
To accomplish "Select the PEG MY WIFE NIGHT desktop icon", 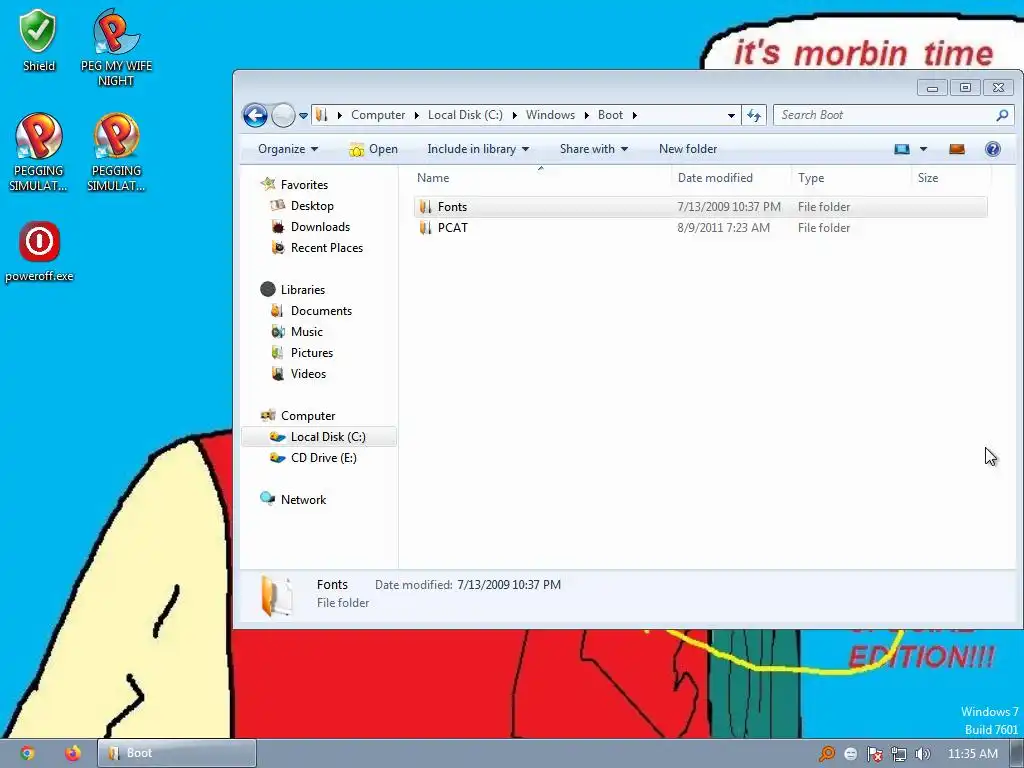I will pyautogui.click(x=116, y=47).
